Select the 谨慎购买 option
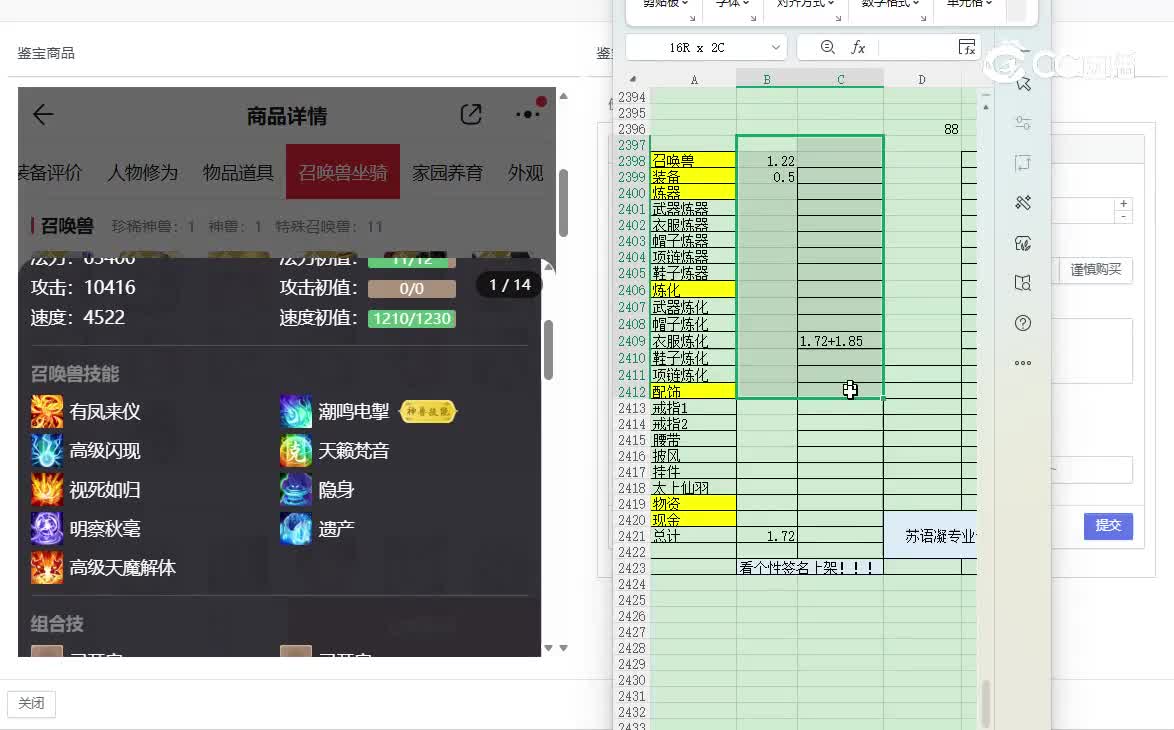The image size is (1174, 730). (1096, 270)
